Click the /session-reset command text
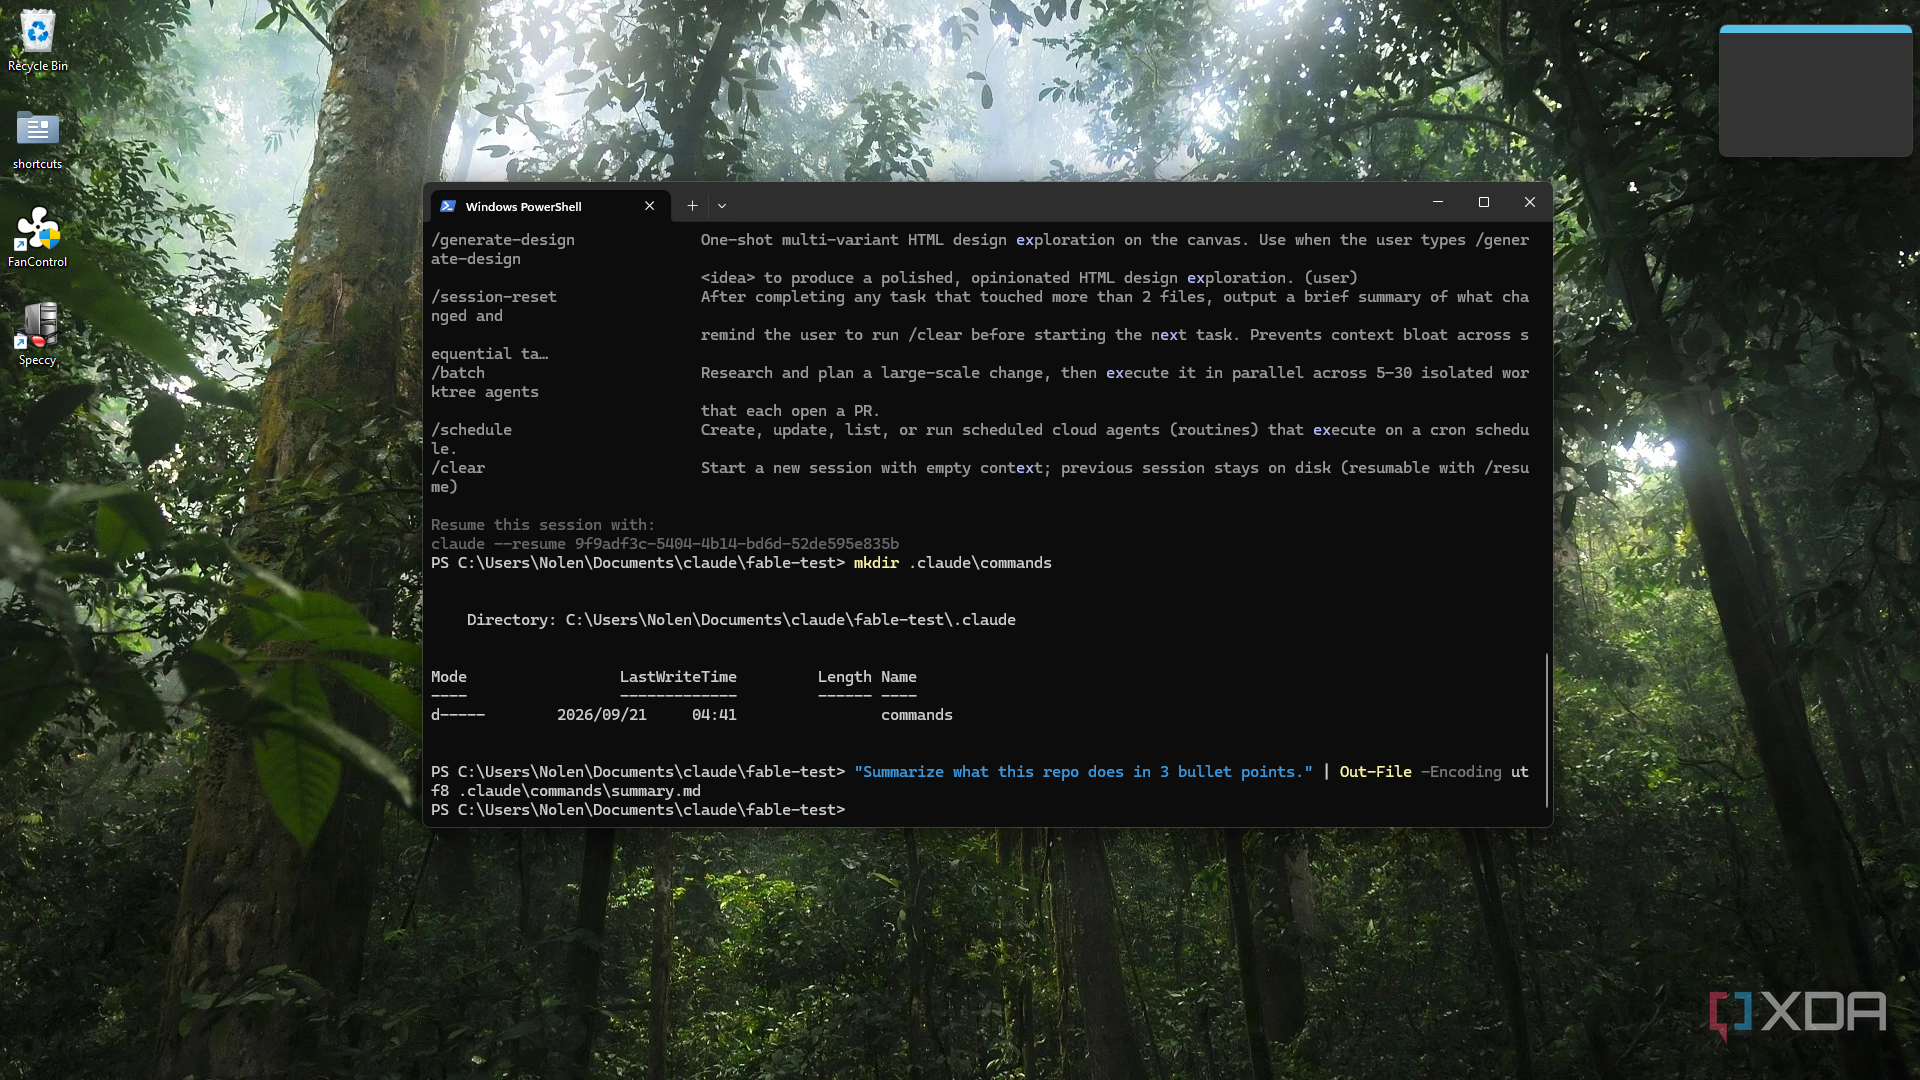This screenshot has height=1080, width=1920. point(494,297)
